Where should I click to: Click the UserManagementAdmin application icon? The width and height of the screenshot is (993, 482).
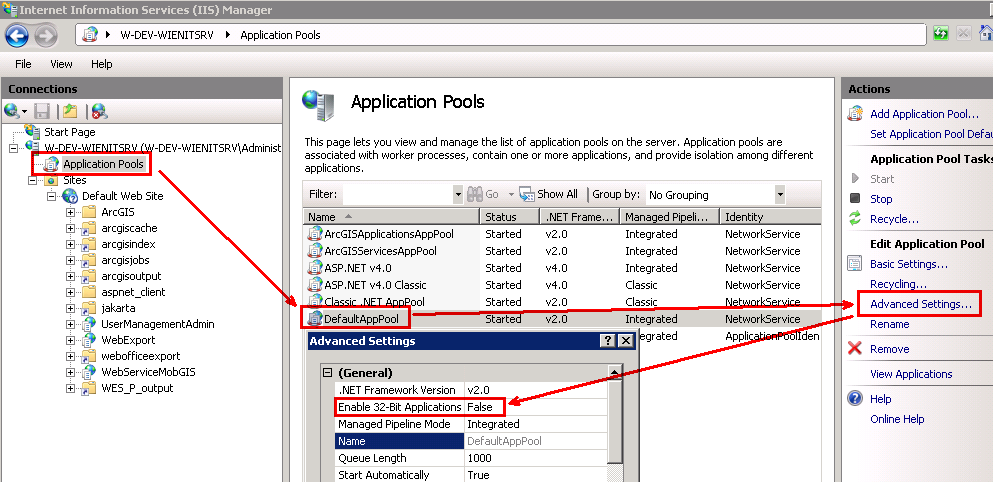[89, 324]
